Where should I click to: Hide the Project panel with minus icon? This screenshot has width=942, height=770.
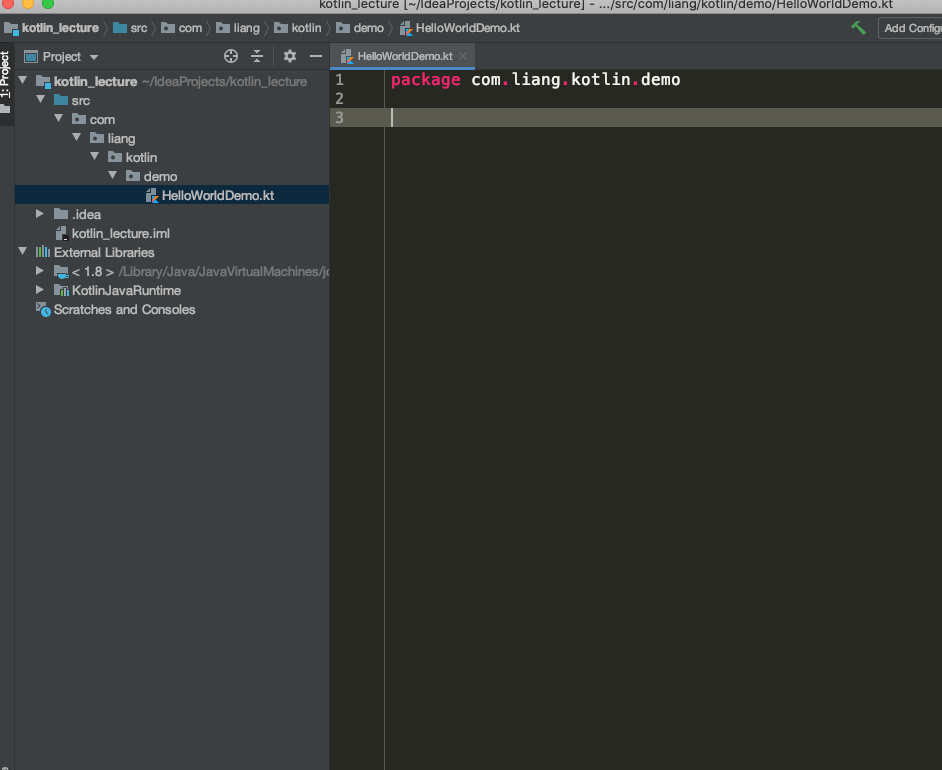point(316,56)
